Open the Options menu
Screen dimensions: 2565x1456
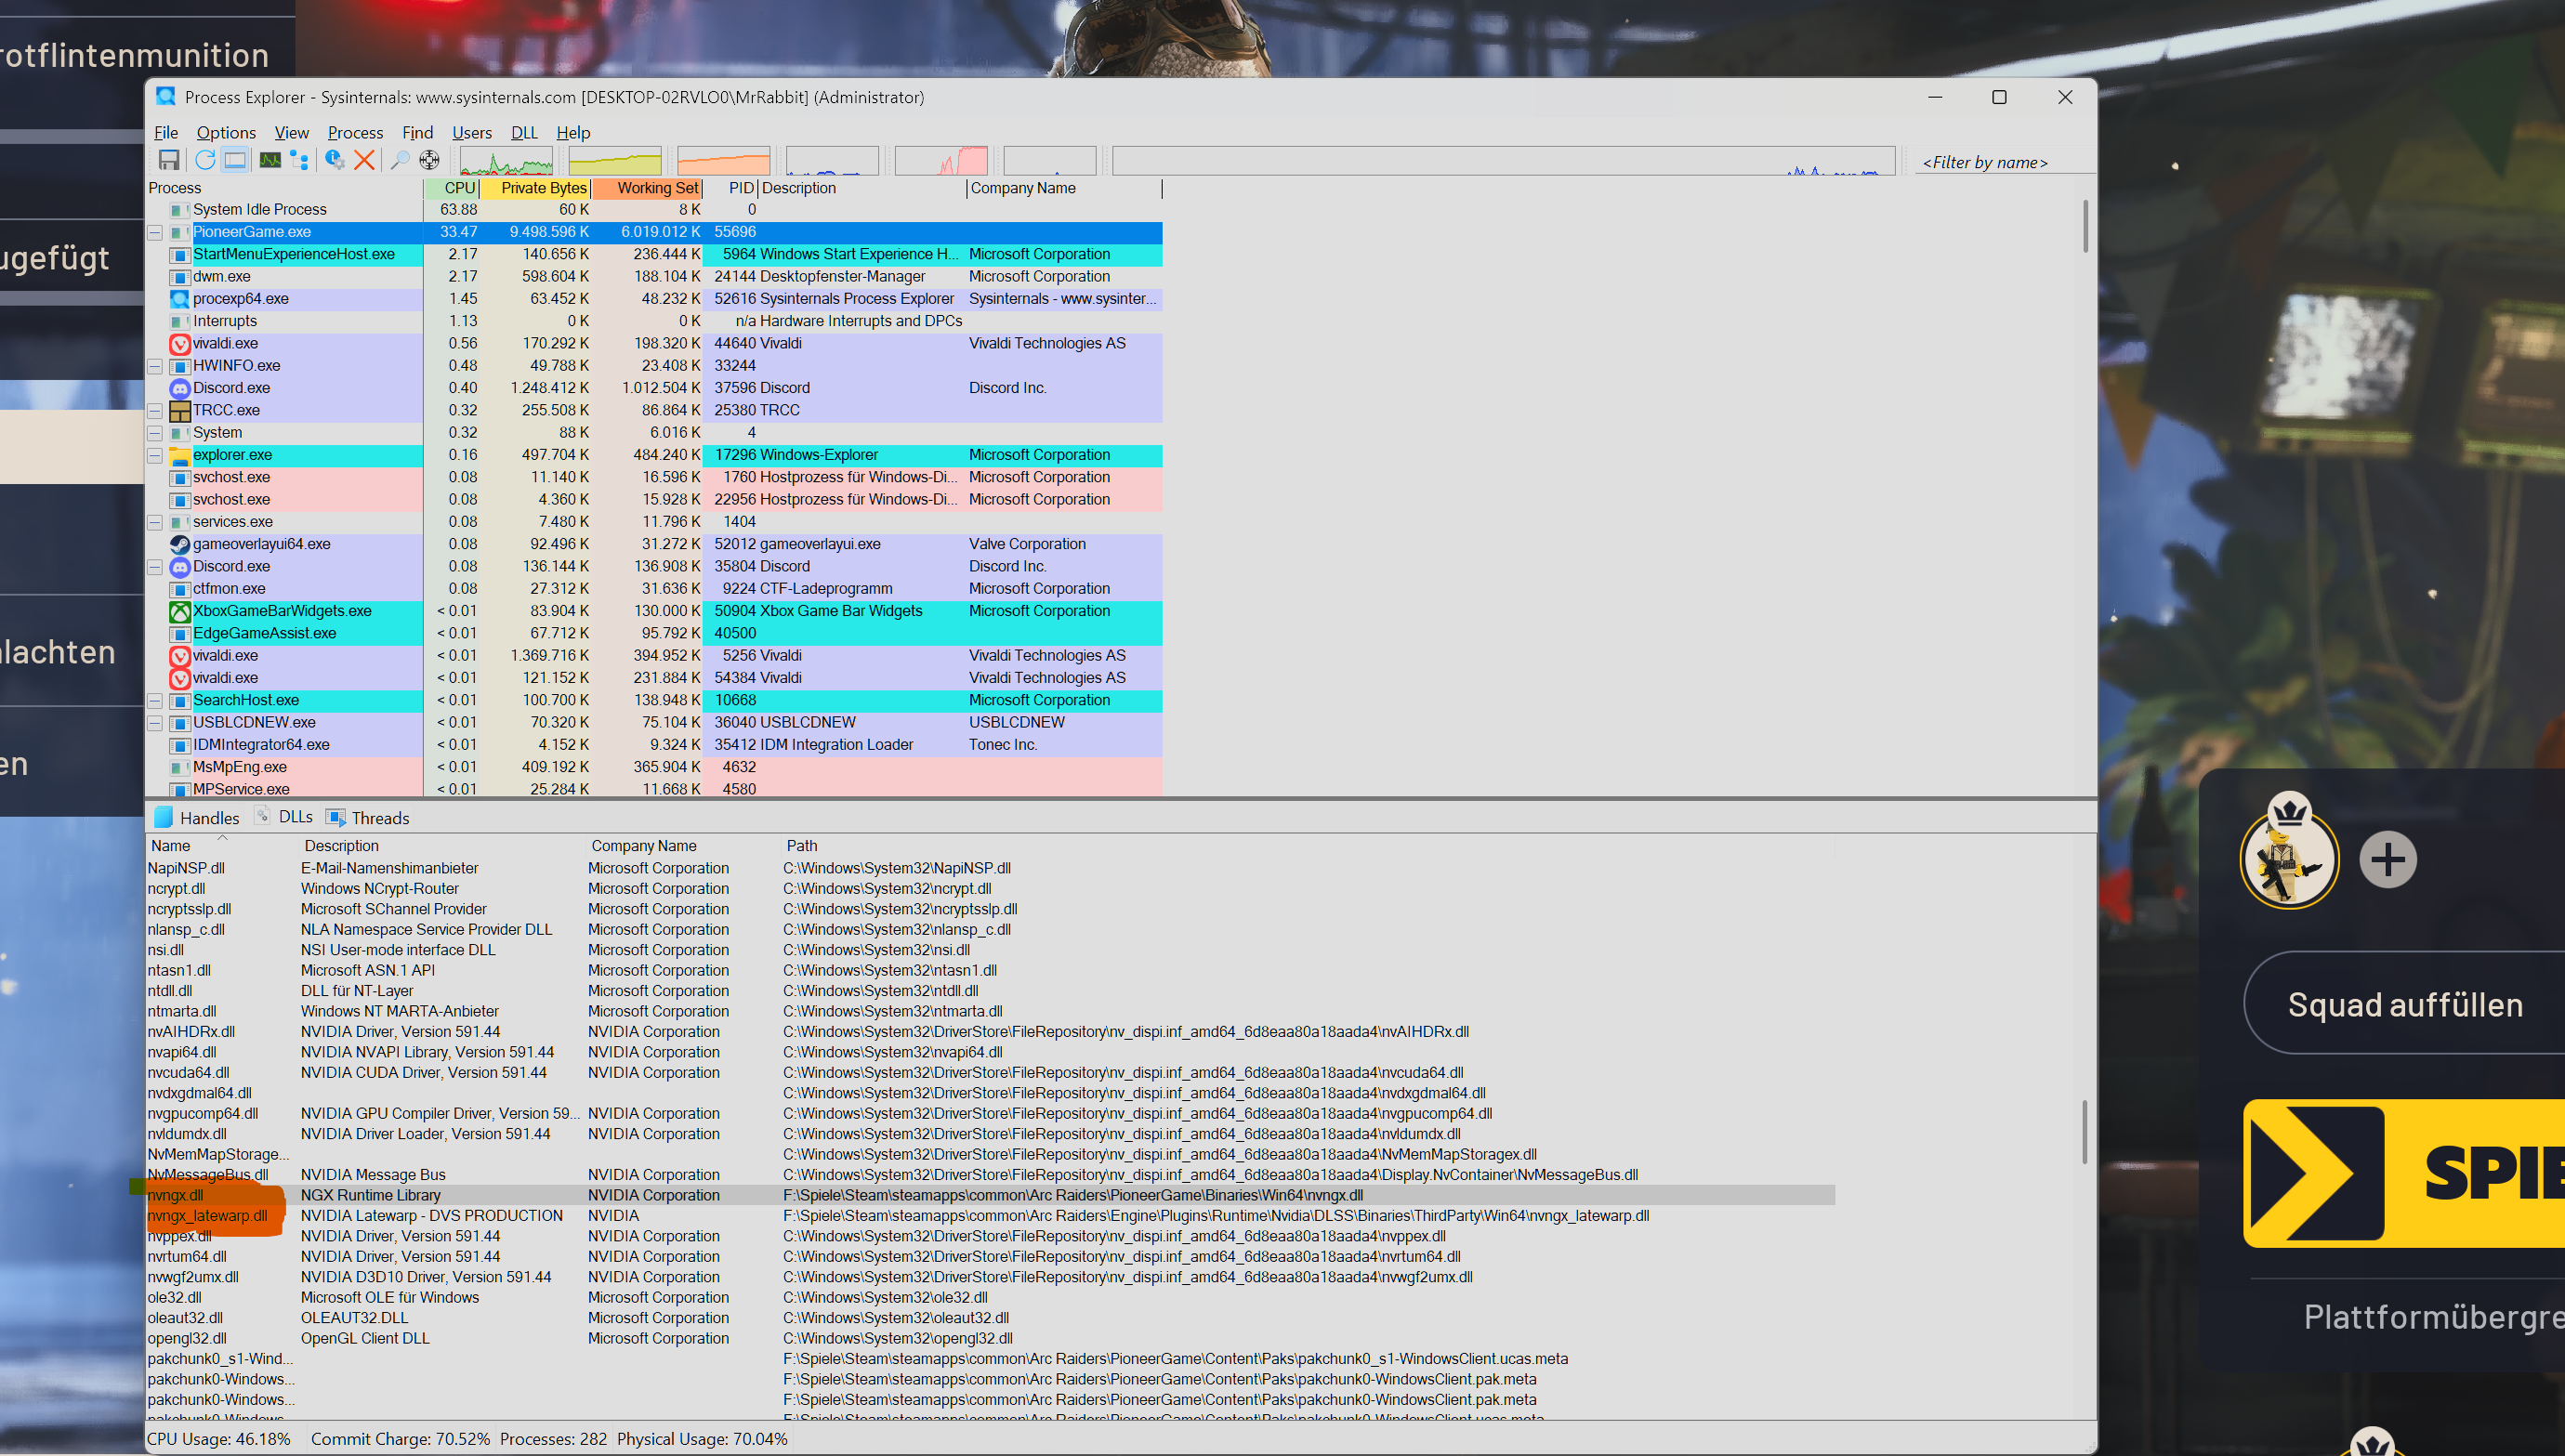[x=226, y=133]
